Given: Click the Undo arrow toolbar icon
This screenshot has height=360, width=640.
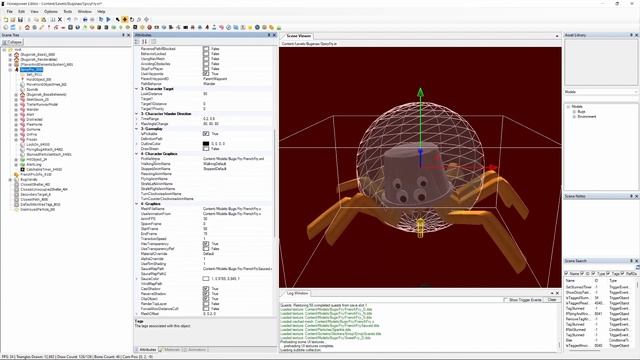Looking at the screenshot, I should [x=69, y=20].
